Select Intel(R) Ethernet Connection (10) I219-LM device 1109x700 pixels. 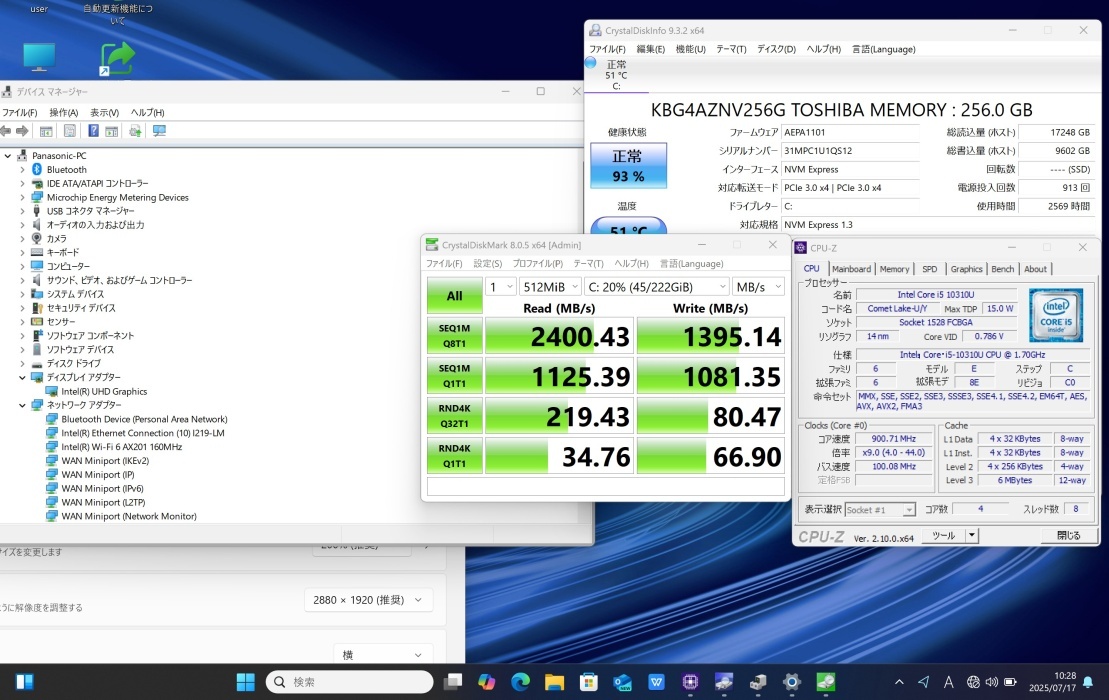point(143,433)
